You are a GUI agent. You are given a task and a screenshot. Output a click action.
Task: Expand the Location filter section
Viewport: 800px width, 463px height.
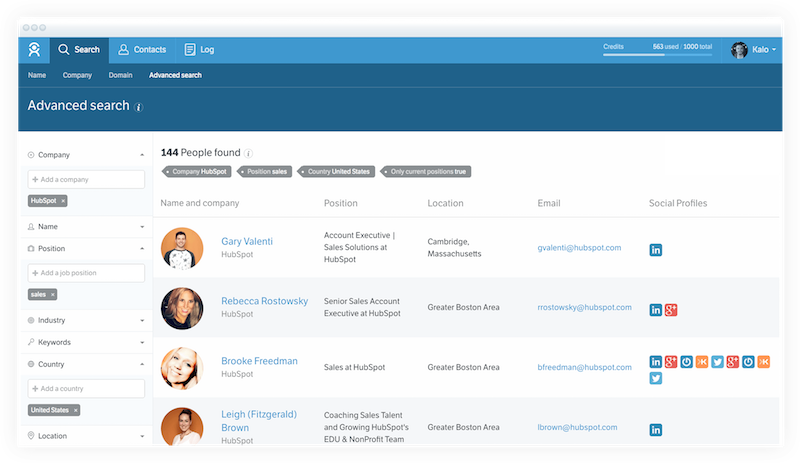tap(142, 436)
